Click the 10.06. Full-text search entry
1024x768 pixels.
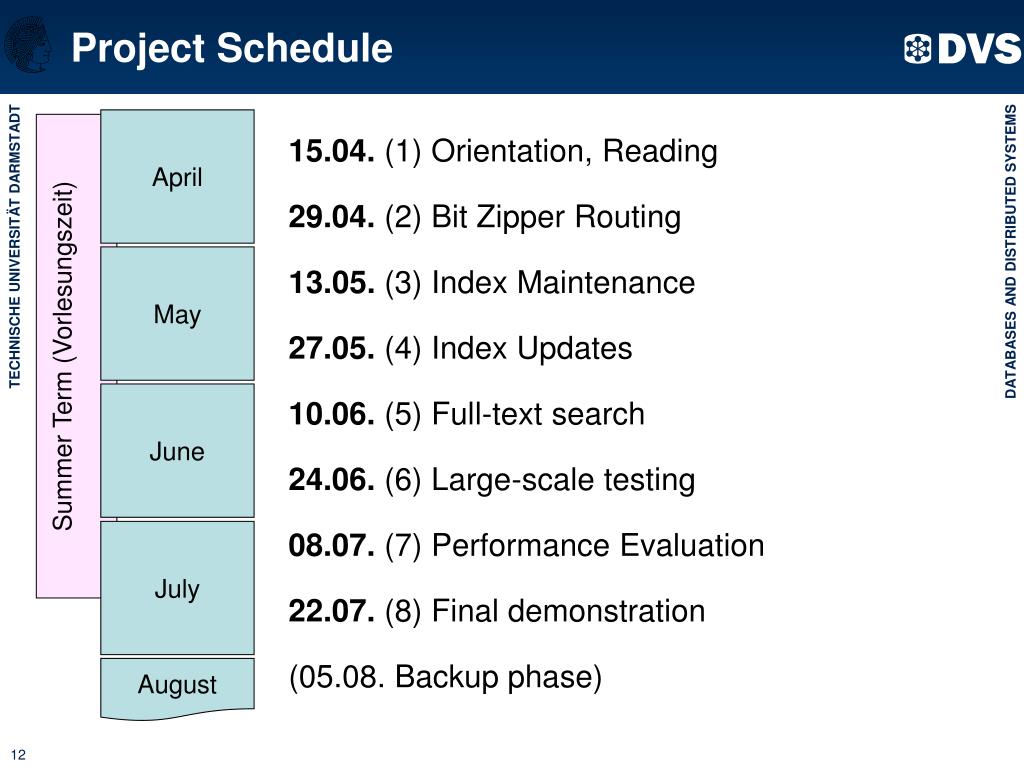click(466, 414)
